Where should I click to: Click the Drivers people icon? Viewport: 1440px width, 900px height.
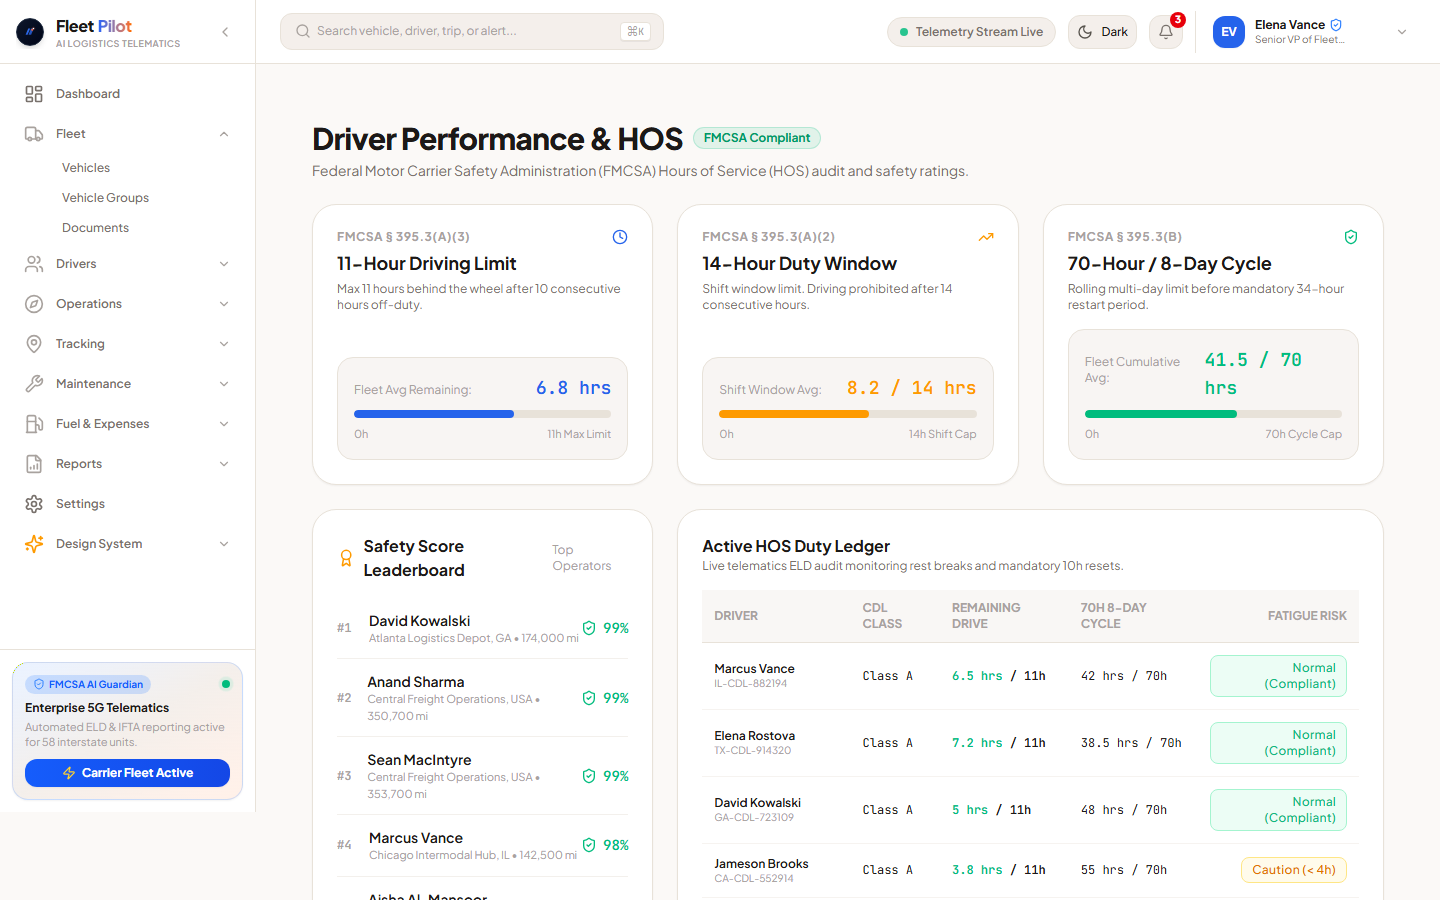point(34,264)
